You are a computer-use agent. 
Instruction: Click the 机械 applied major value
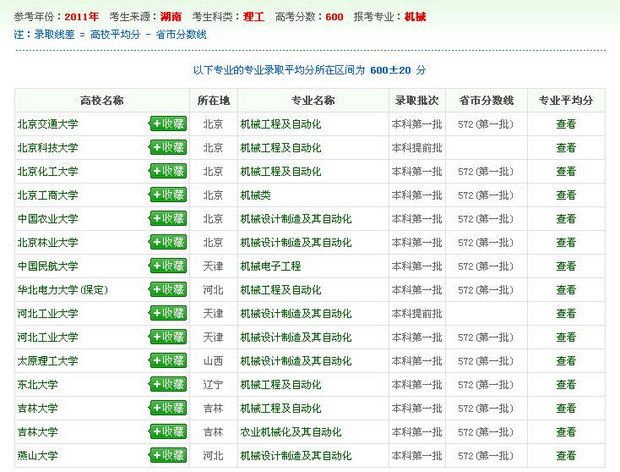[415, 17]
